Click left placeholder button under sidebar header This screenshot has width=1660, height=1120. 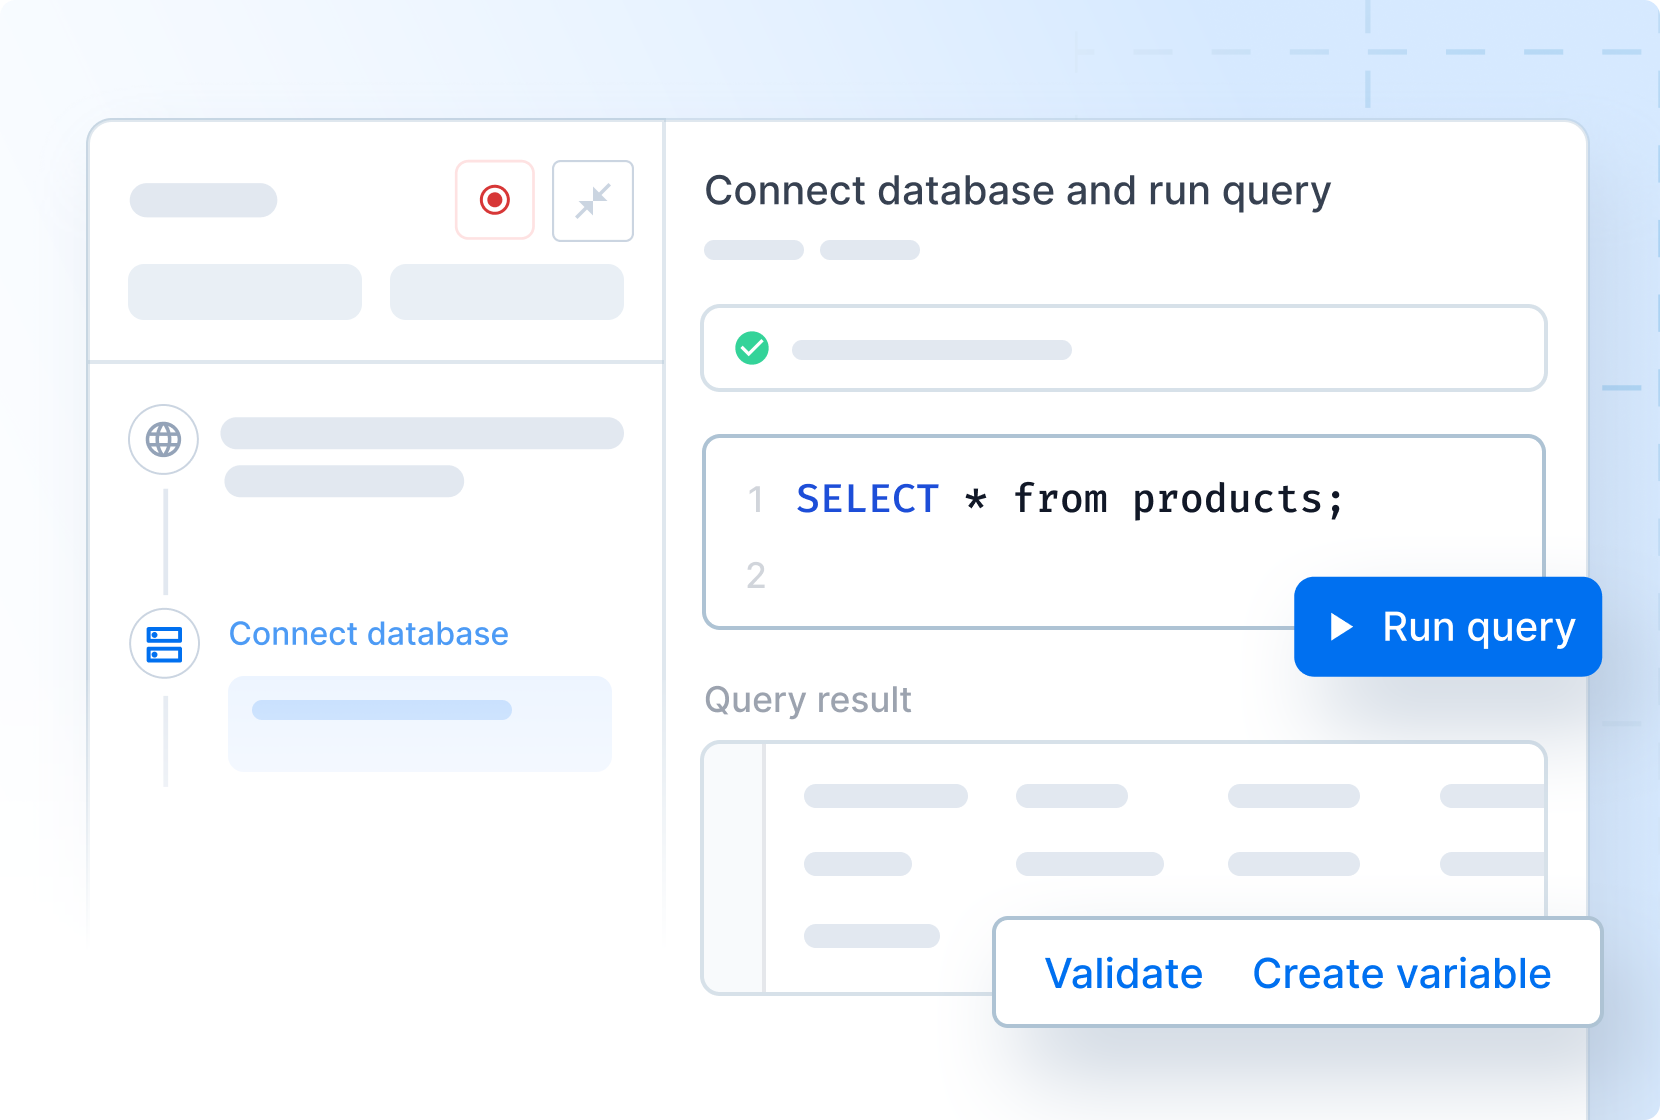245,292
